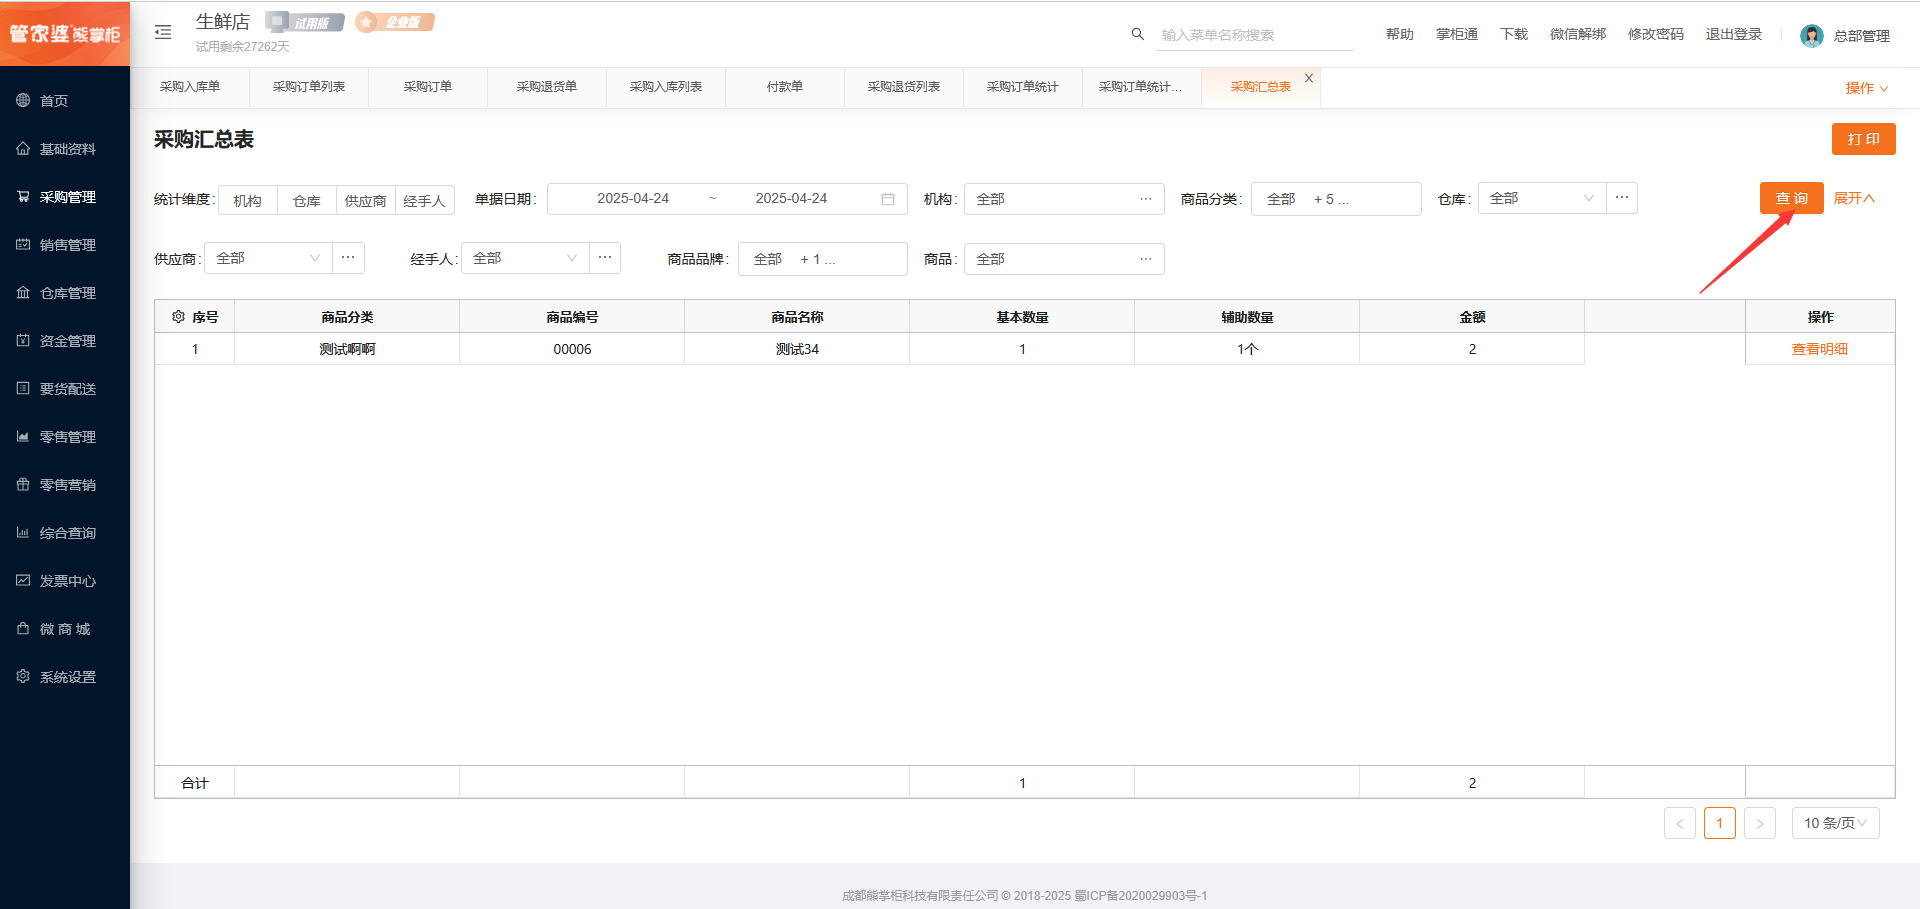Switch to the 付款单 tab
The height and width of the screenshot is (909, 1920).
click(785, 87)
